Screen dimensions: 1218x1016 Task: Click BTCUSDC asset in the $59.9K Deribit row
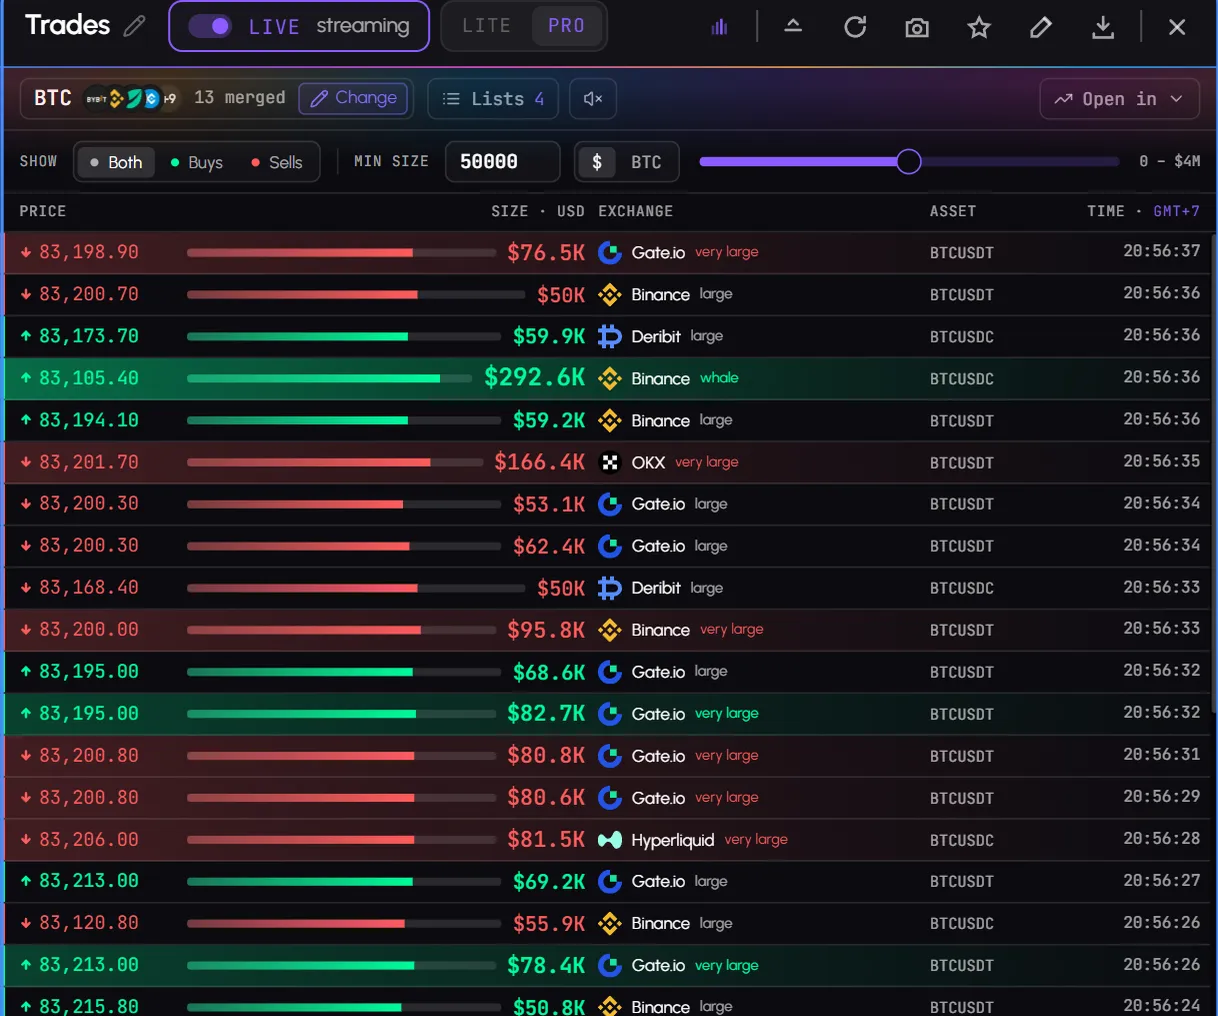[x=962, y=337]
